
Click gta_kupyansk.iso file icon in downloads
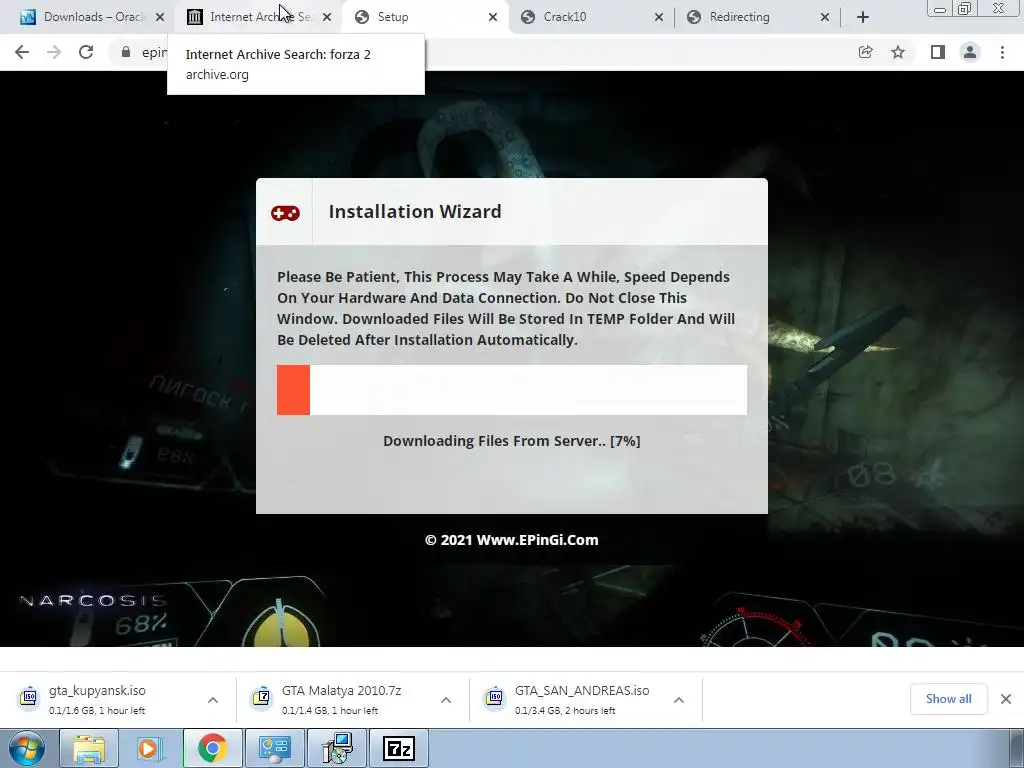tap(29, 697)
